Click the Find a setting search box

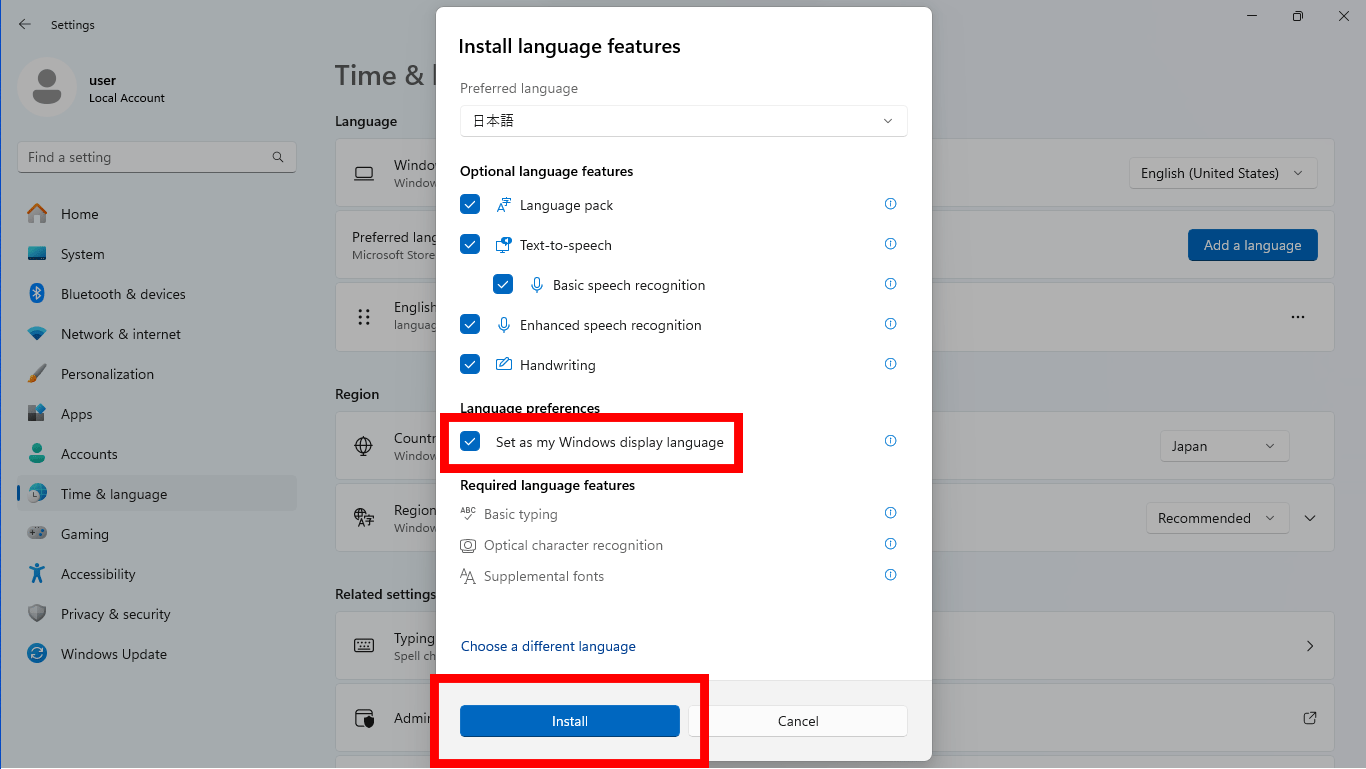pos(145,157)
